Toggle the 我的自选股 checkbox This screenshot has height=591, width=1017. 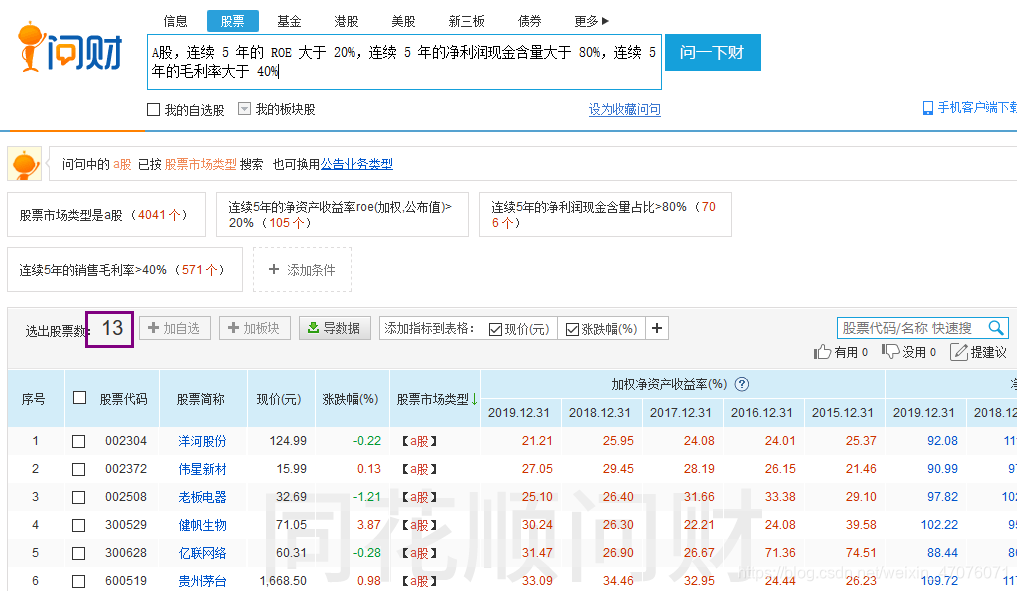pyautogui.click(x=153, y=110)
